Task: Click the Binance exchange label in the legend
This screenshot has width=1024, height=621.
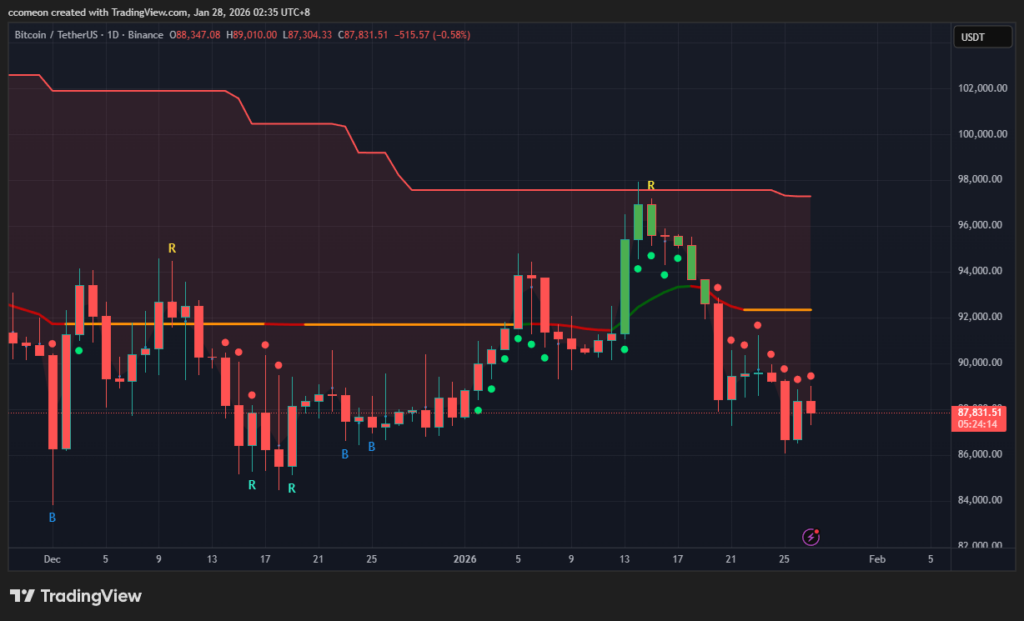Action: pos(144,35)
